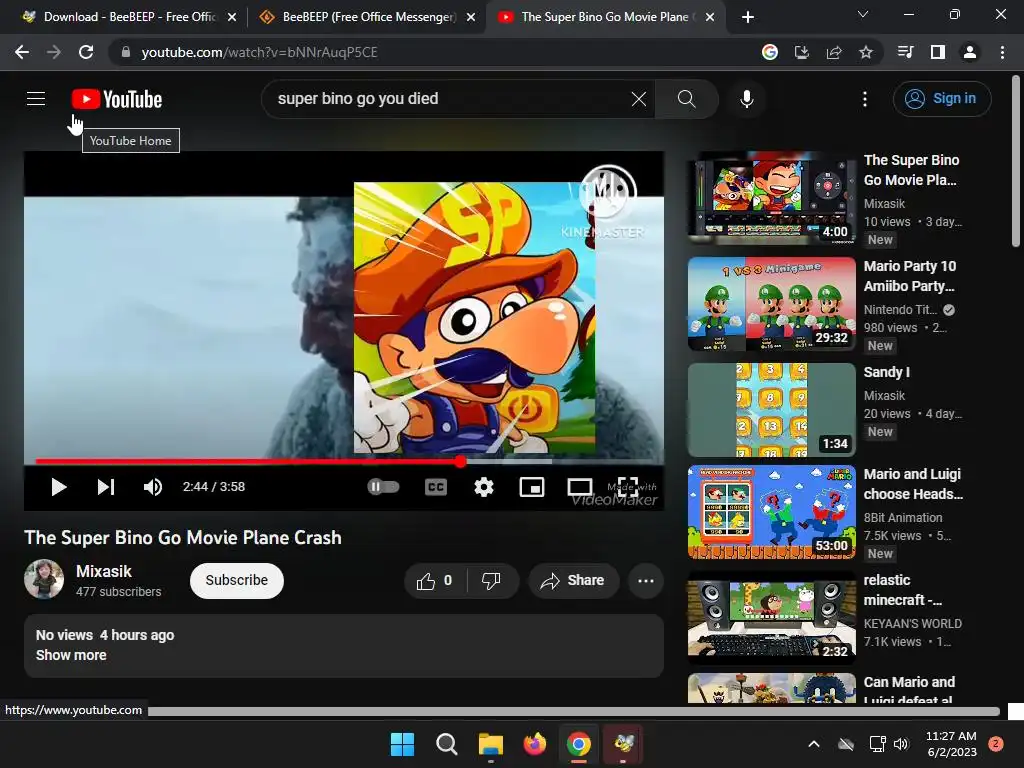Open Chrome three-dot menu

1002,52
